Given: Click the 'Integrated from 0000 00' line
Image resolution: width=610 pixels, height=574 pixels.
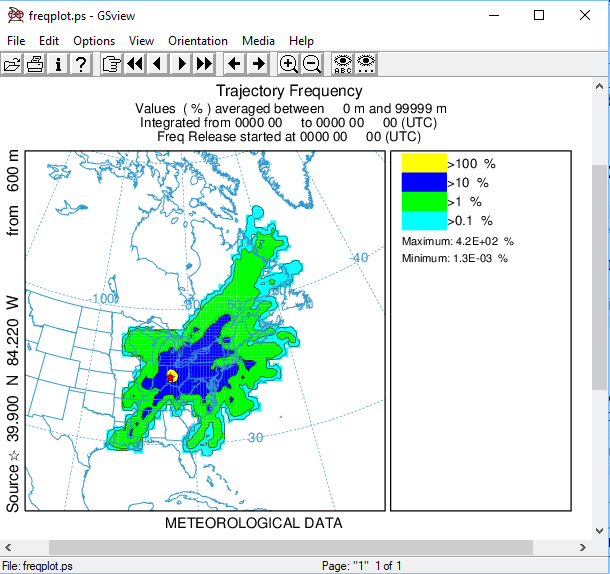Looking at the screenshot, I should point(289,123).
